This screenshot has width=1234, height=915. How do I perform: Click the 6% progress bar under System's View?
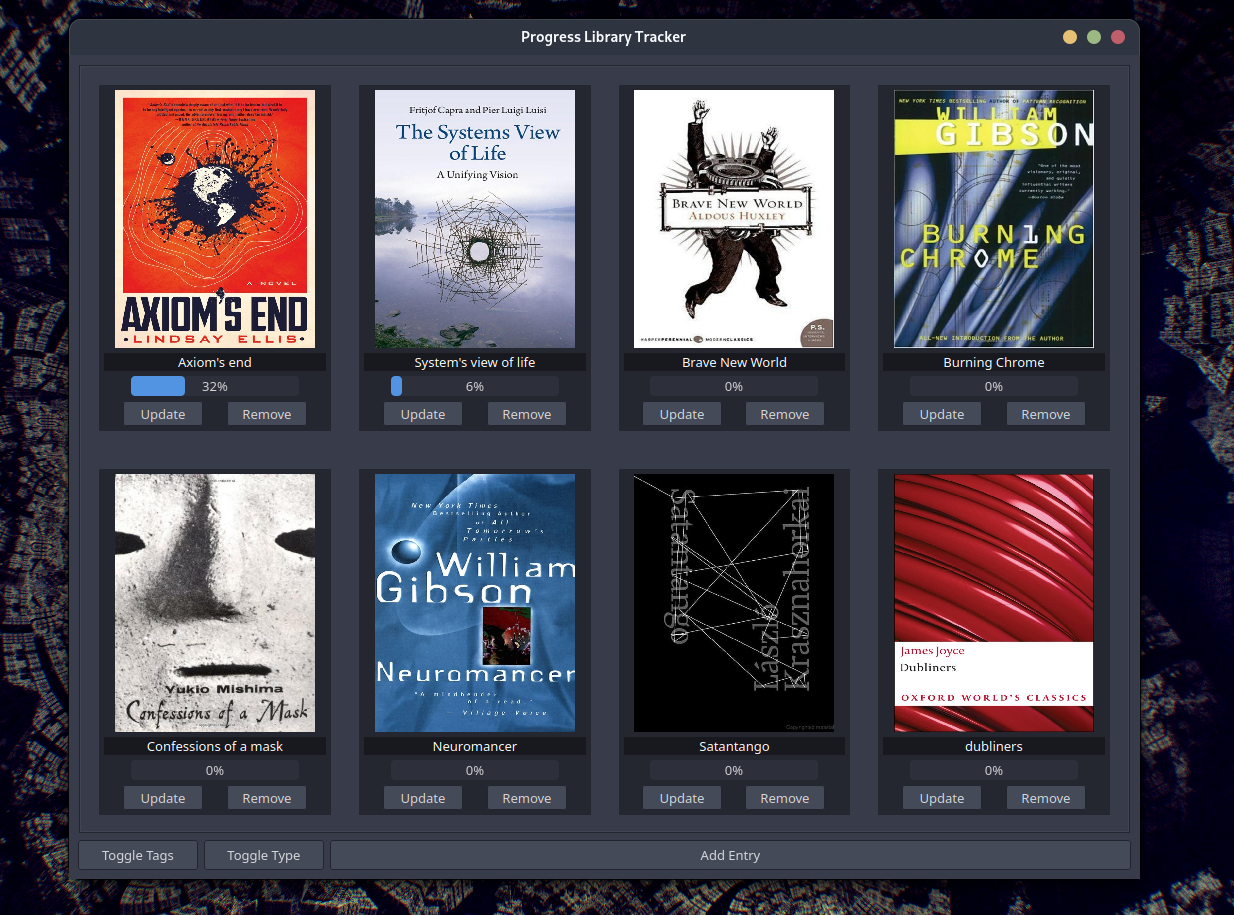(x=474, y=385)
